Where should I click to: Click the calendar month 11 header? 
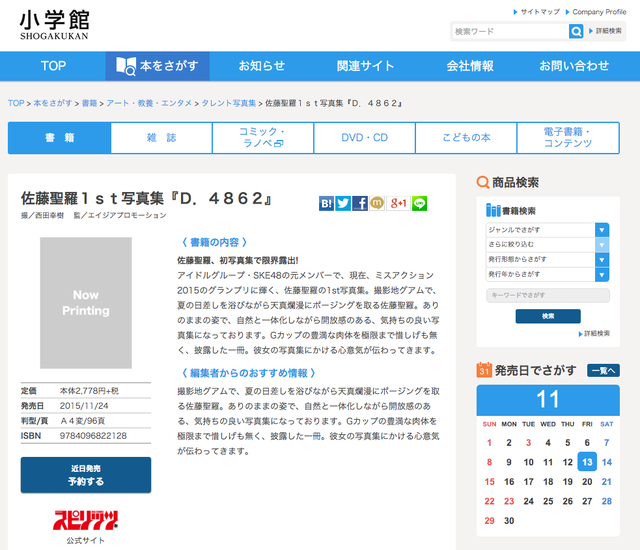[548, 400]
